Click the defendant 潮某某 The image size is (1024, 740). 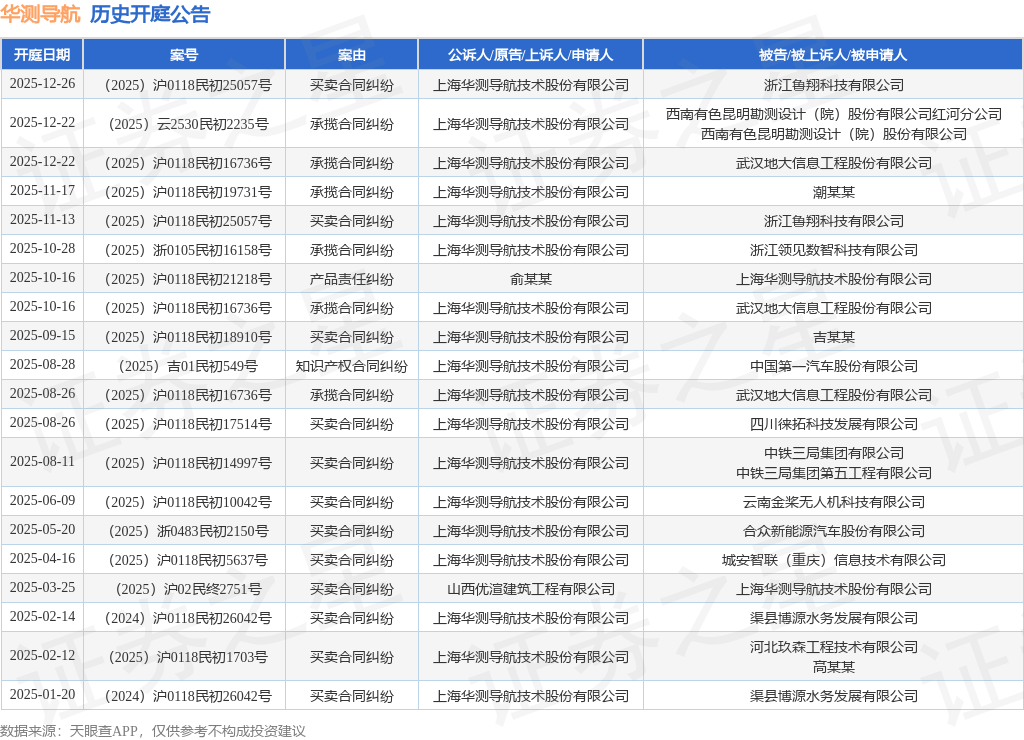(x=834, y=192)
